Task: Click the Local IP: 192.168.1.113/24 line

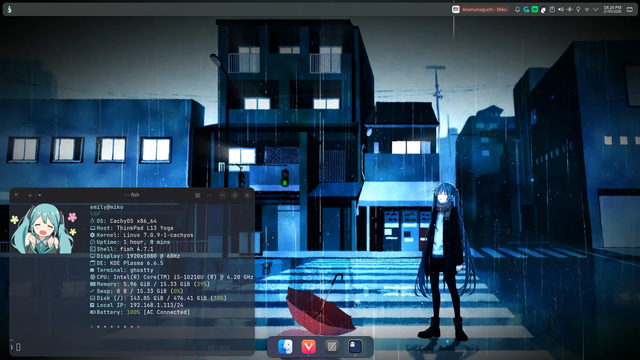Action: pyautogui.click(x=137, y=305)
